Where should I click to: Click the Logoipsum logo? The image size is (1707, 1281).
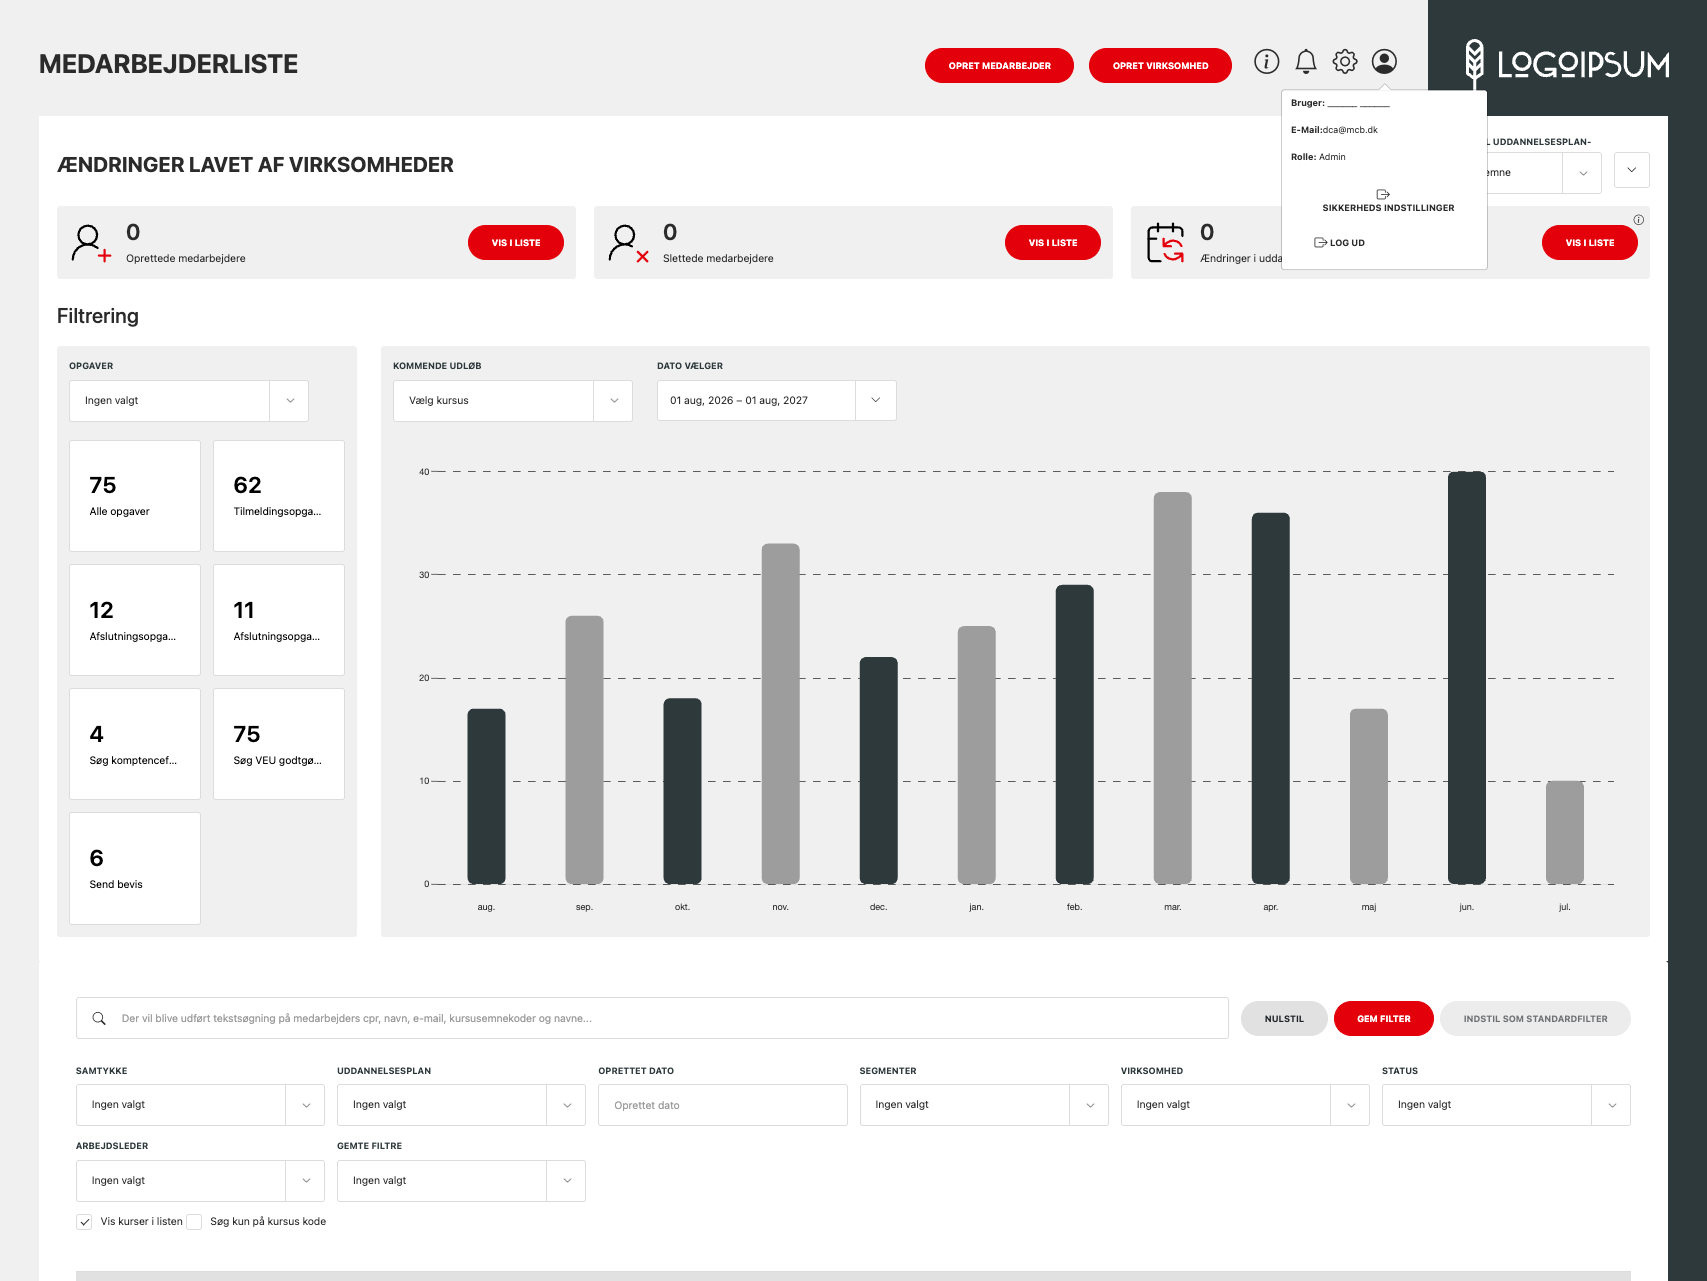point(1567,63)
